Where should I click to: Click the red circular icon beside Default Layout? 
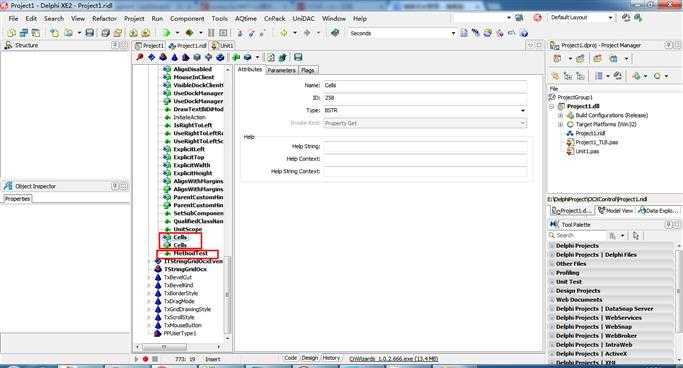(538, 18)
